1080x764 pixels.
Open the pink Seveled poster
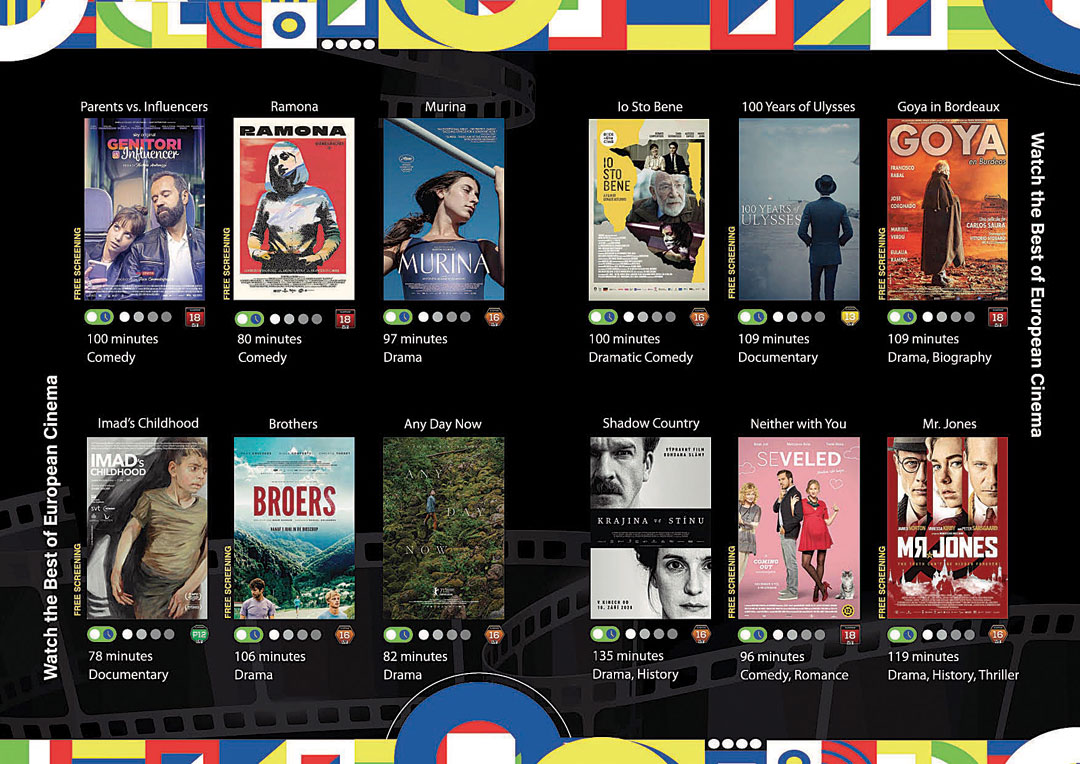(799, 528)
